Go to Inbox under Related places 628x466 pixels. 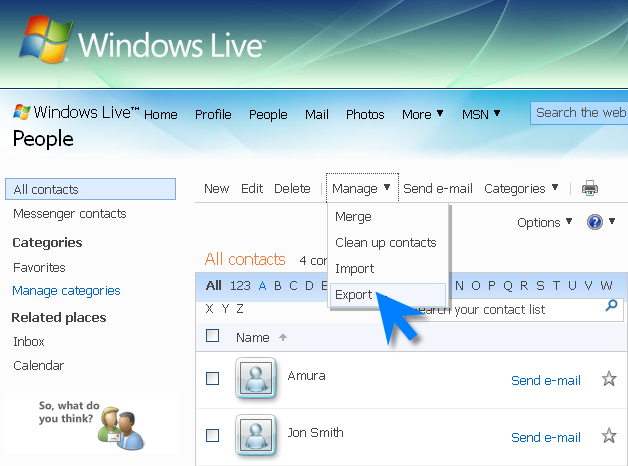pyautogui.click(x=28, y=341)
